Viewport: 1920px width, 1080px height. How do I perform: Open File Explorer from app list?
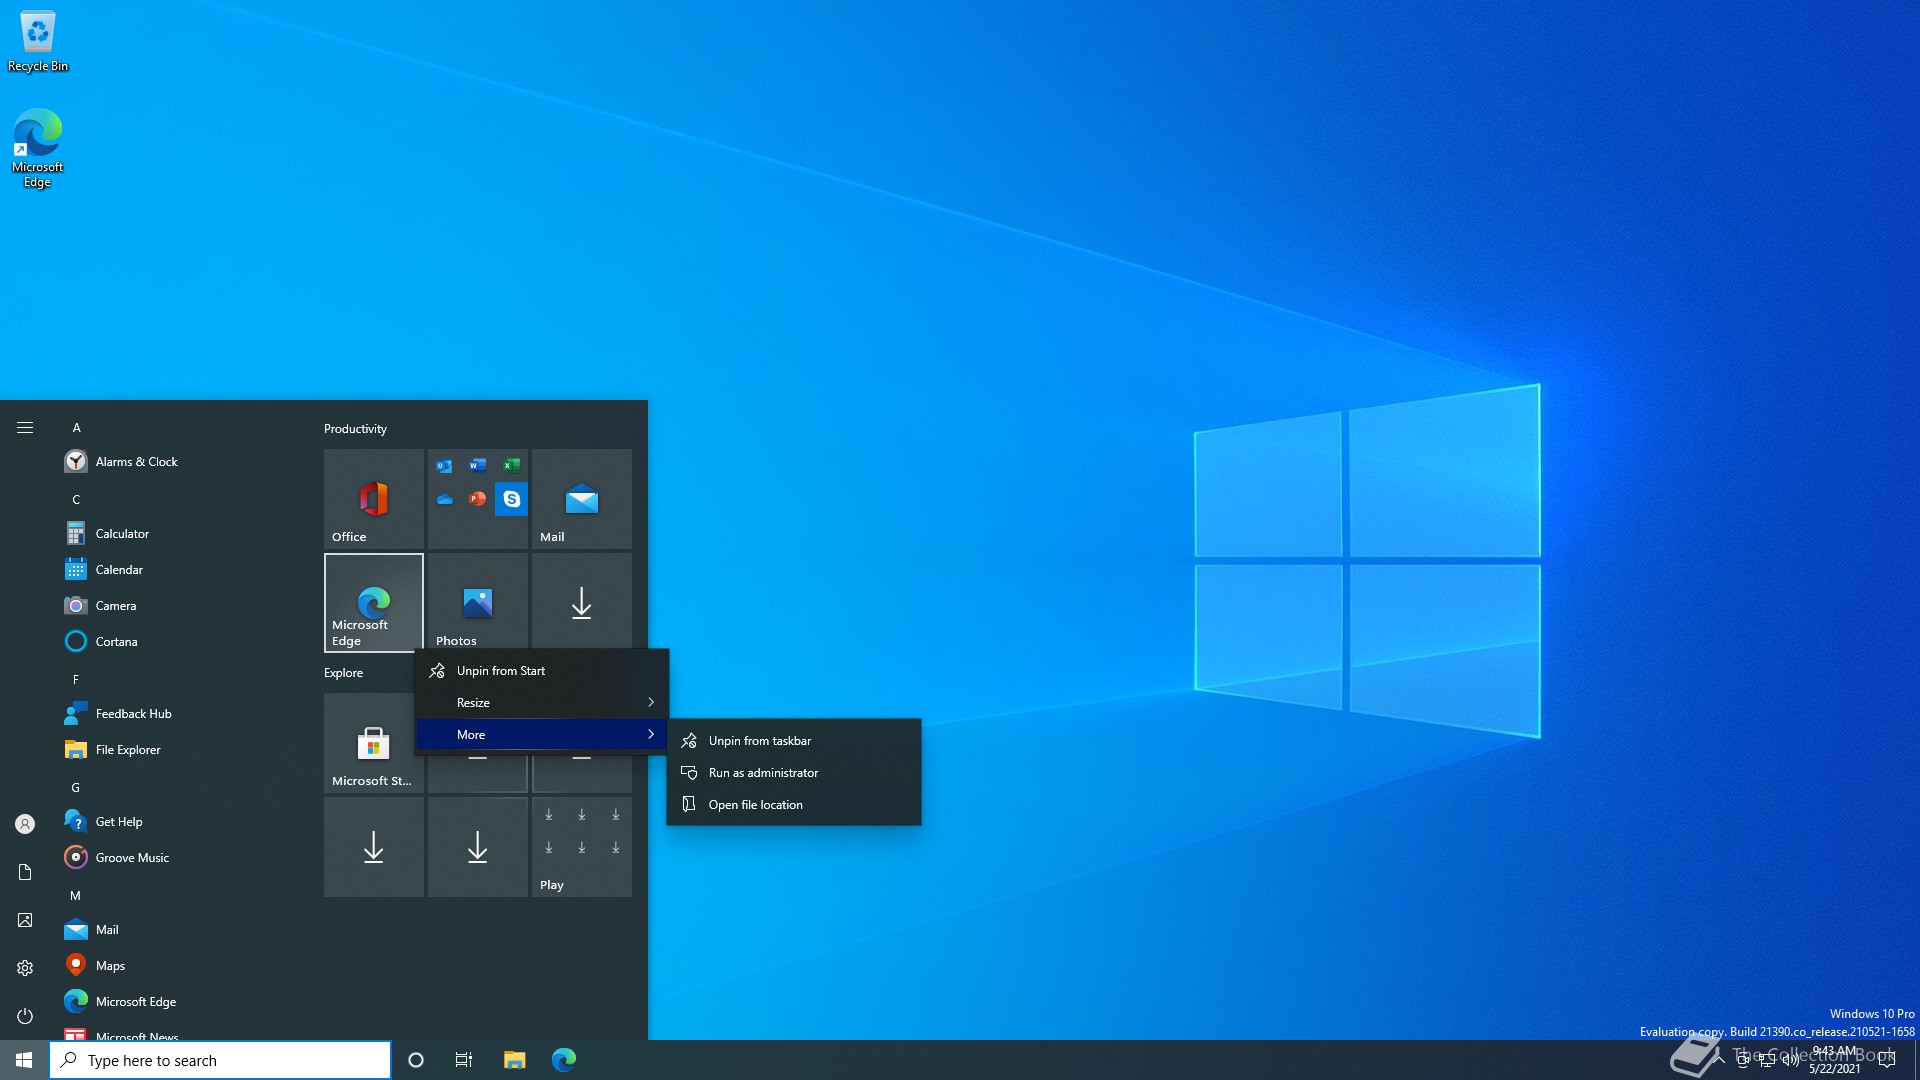[x=180, y=750]
